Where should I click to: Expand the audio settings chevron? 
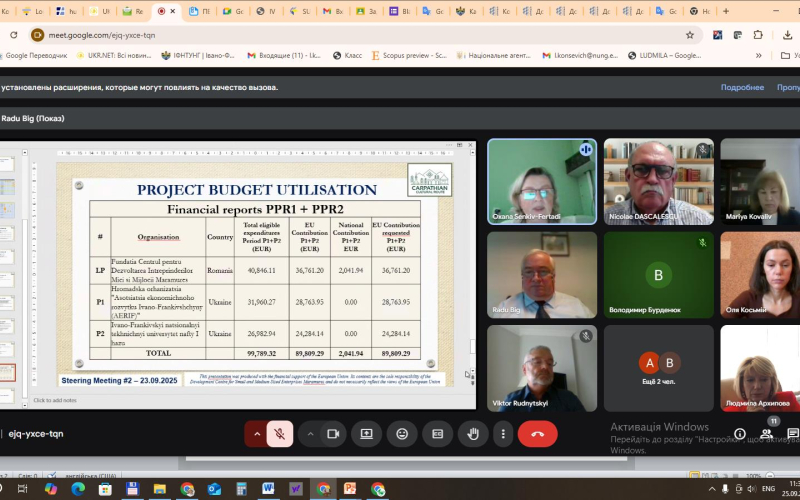click(x=257, y=434)
